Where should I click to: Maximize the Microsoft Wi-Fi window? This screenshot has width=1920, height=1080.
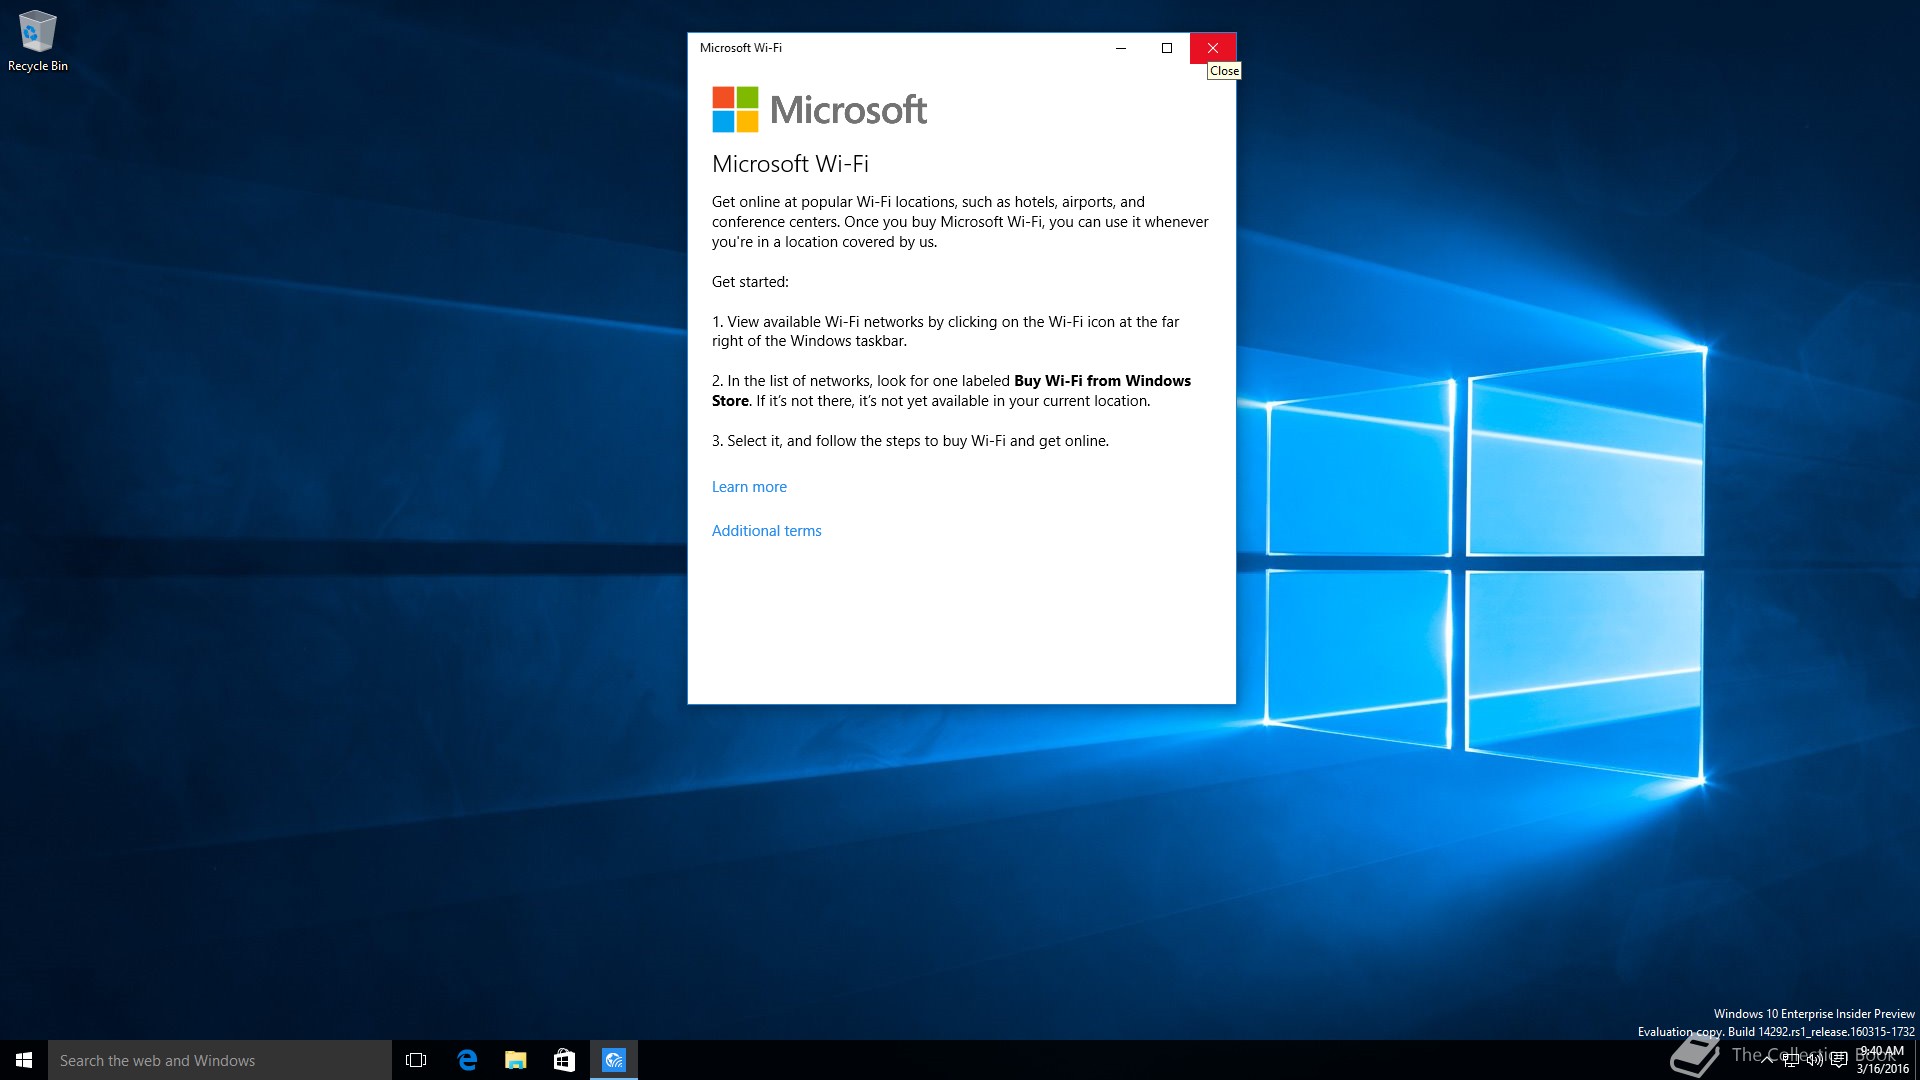click(1166, 48)
